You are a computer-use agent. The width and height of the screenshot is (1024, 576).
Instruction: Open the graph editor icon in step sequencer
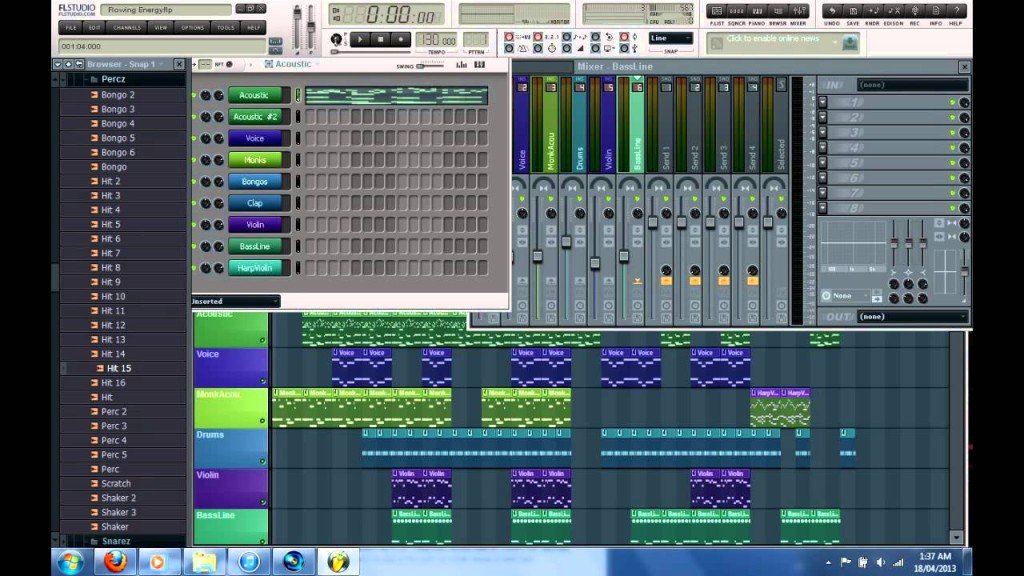click(462, 65)
